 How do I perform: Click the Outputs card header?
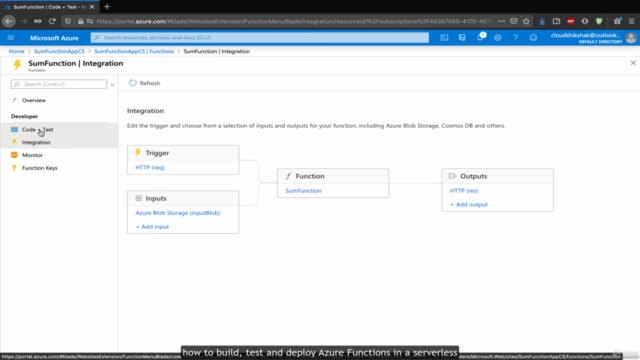[498, 176]
